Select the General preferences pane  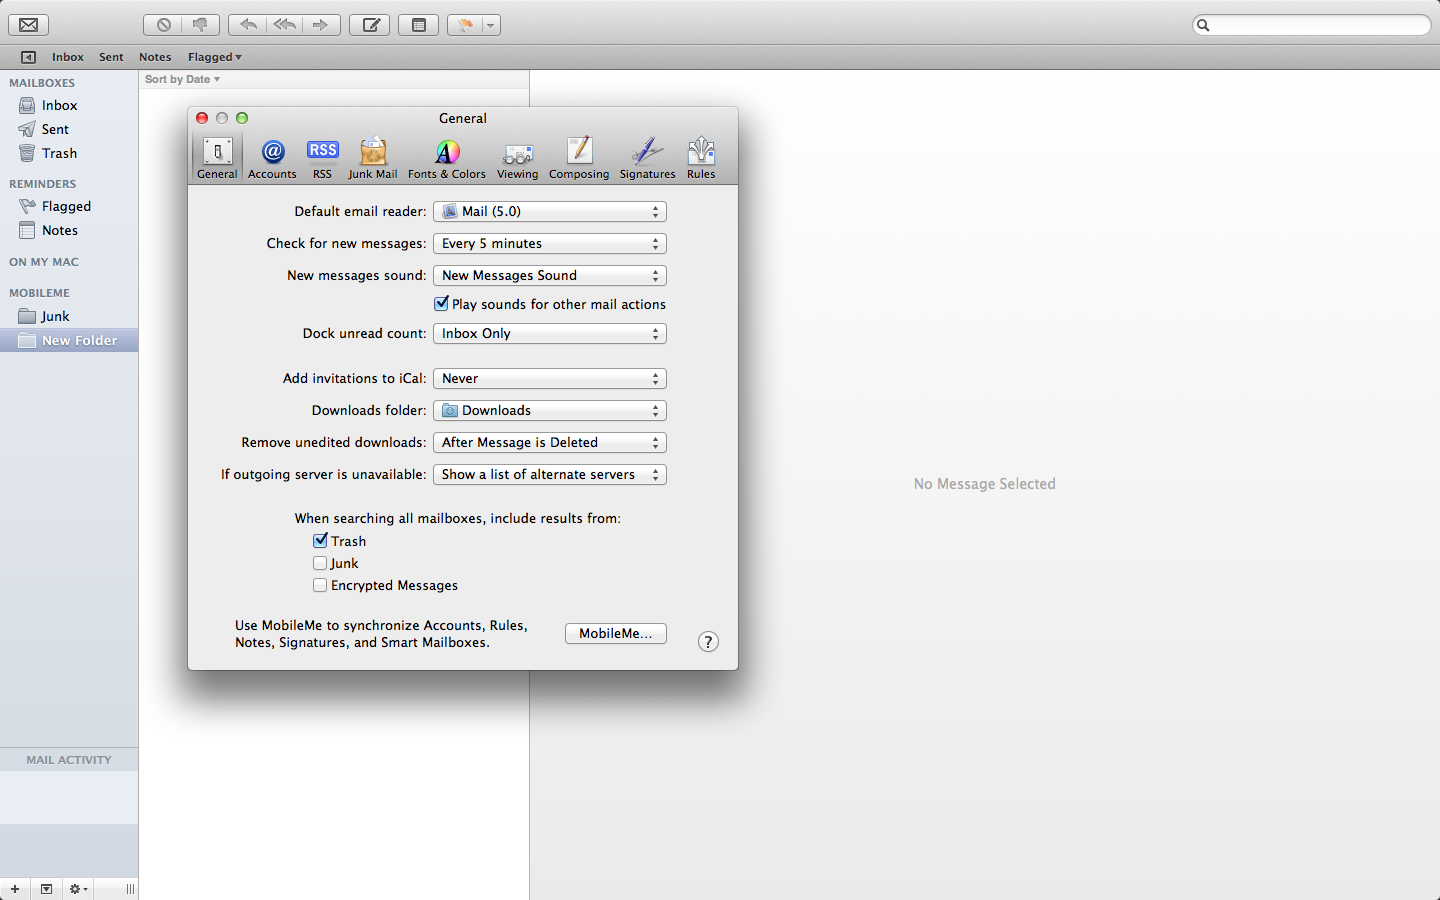[217, 159]
